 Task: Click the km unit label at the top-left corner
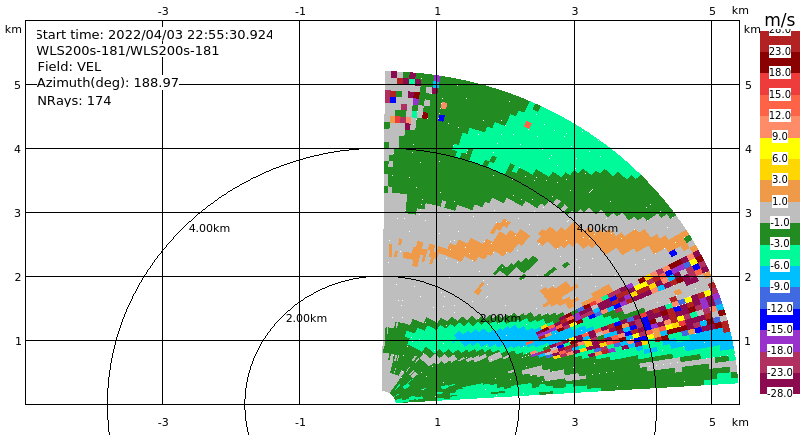pos(13,30)
